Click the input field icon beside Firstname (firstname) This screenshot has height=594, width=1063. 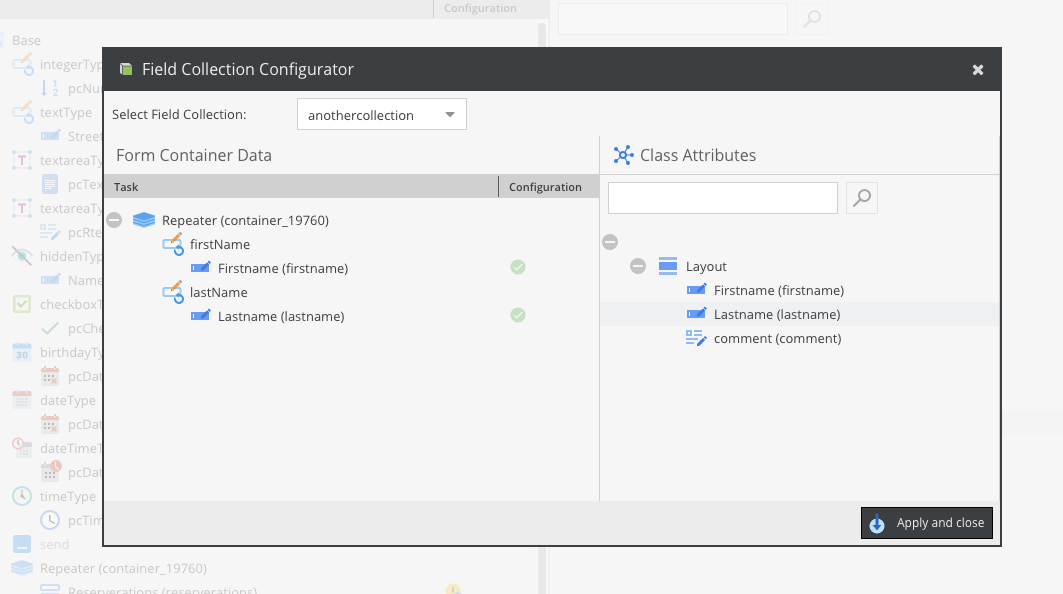coord(200,267)
